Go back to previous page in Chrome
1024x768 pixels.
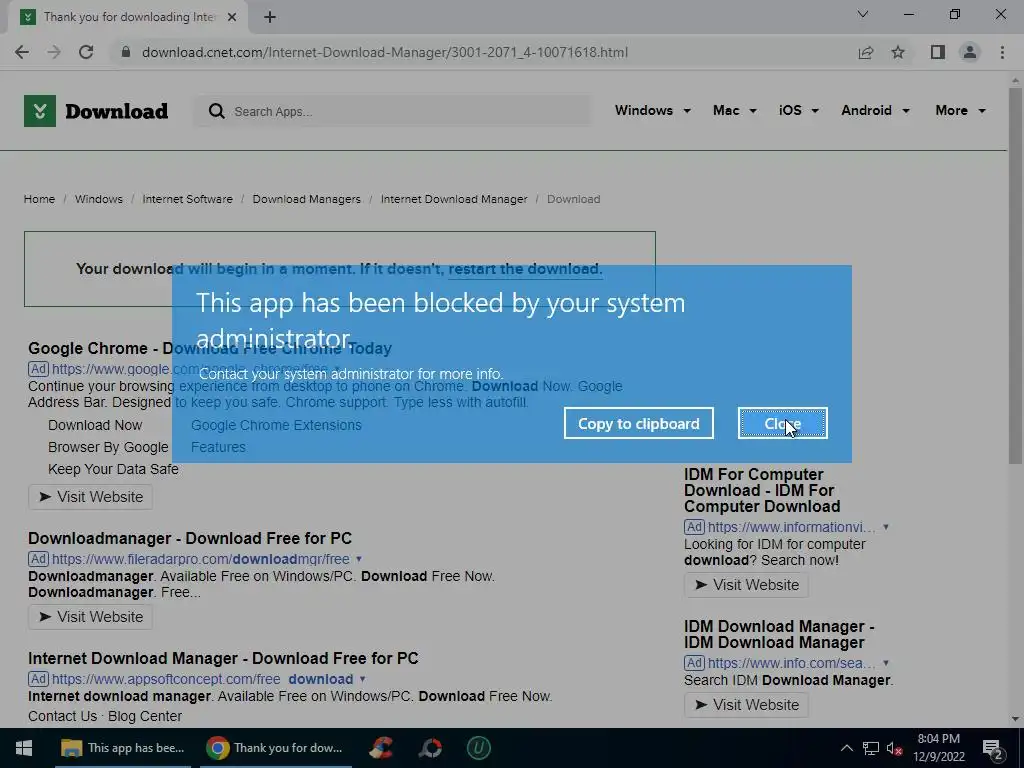(x=22, y=52)
